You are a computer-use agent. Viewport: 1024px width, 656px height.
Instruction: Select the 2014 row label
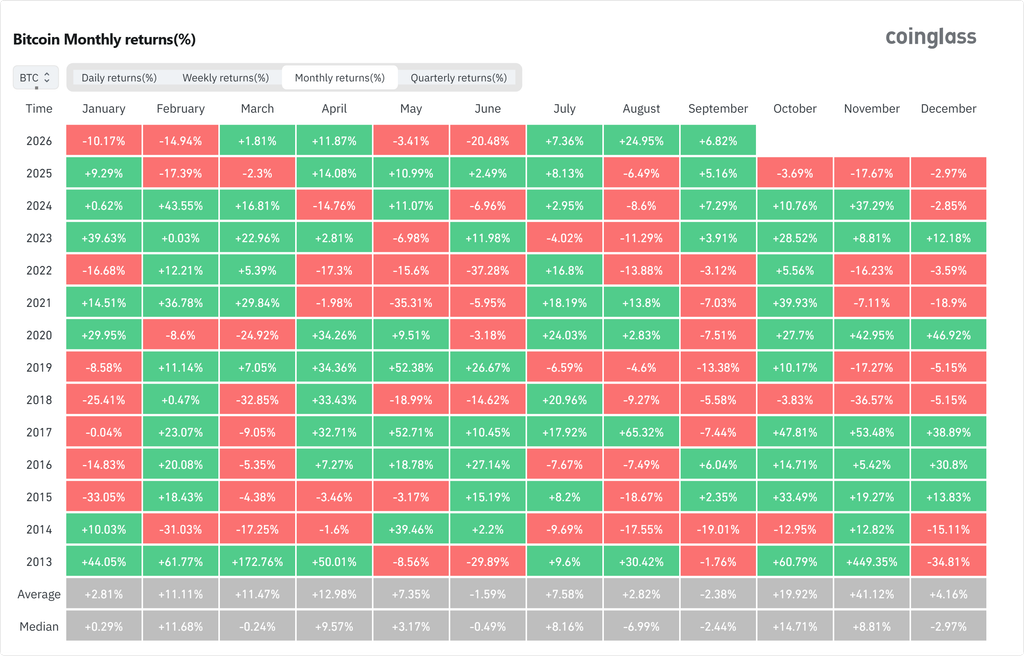coord(39,529)
